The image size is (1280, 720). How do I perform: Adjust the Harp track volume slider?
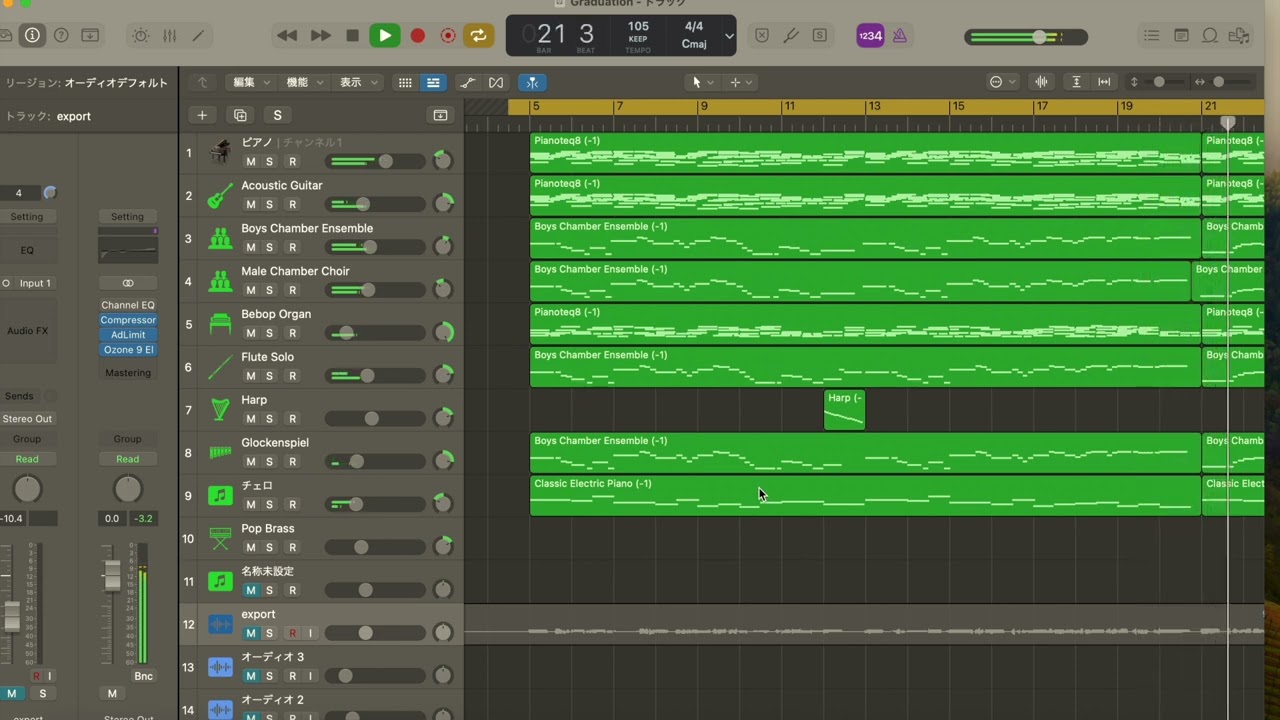[374, 419]
